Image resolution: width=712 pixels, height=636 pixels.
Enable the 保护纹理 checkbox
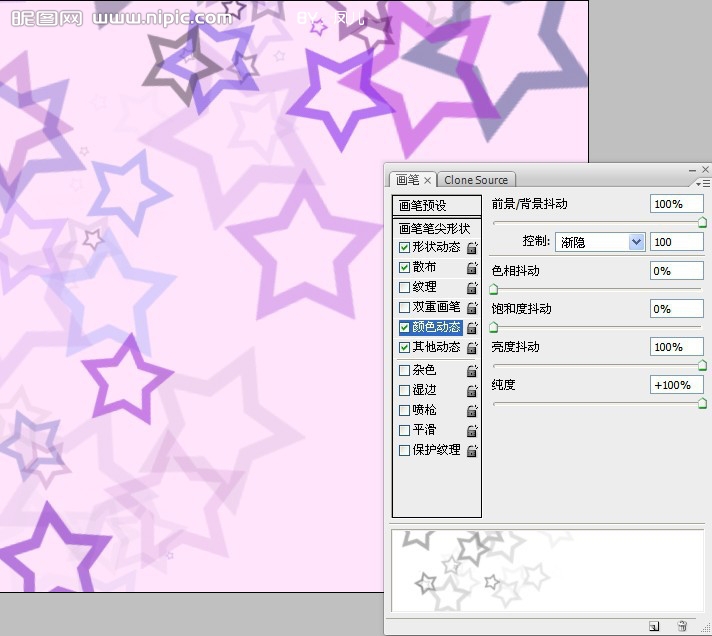[x=404, y=450]
